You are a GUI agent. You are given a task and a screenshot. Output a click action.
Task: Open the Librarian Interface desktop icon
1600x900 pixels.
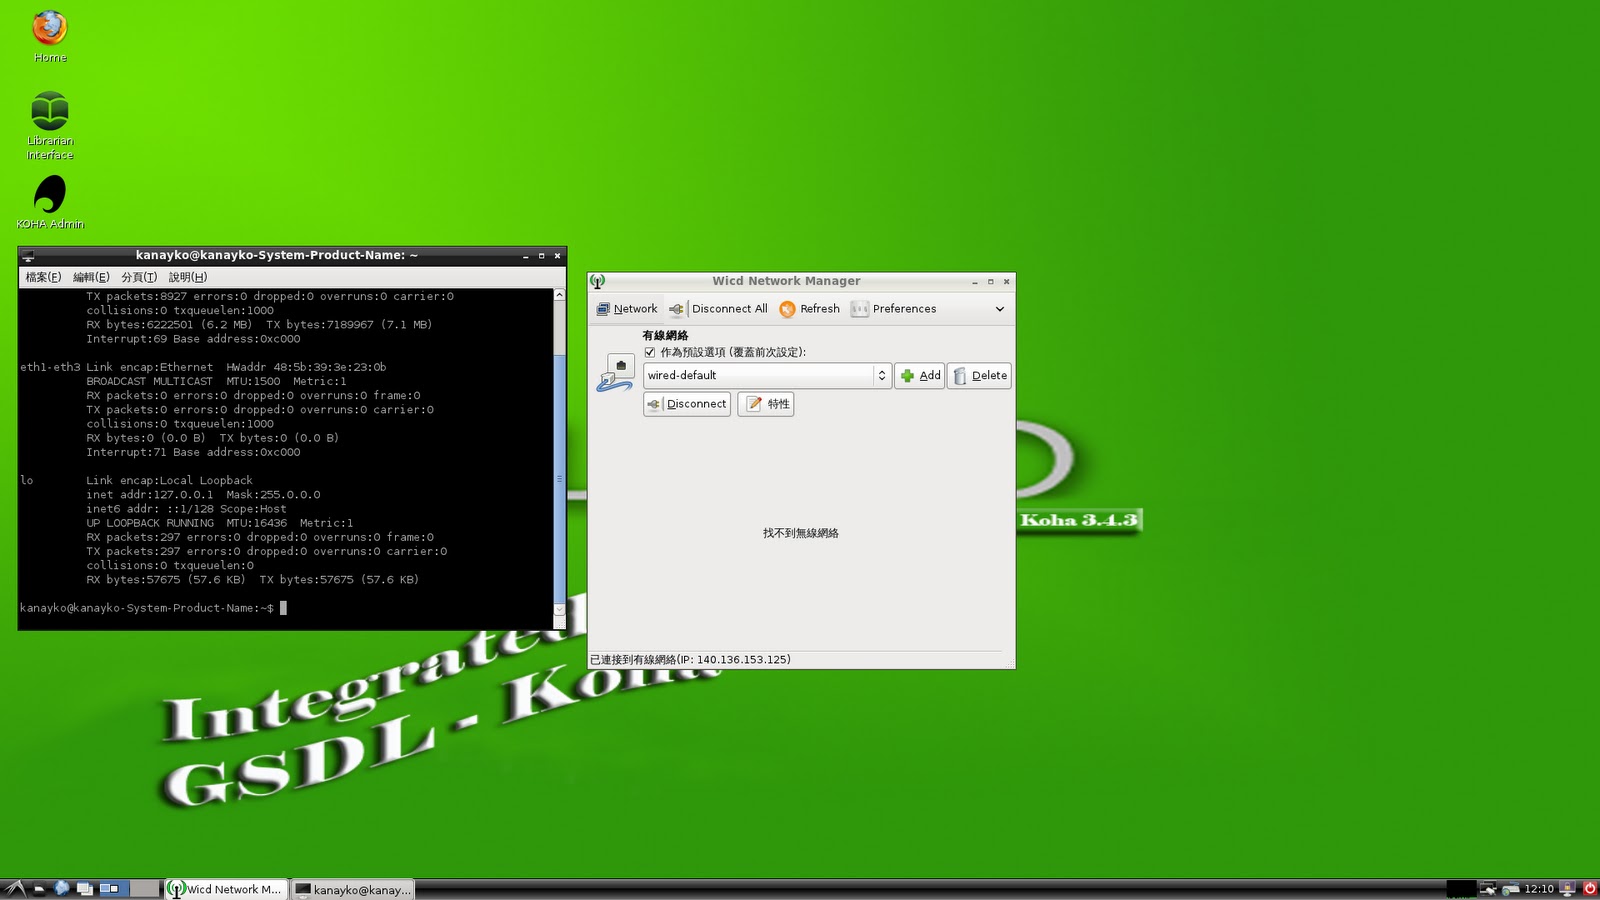50,125
